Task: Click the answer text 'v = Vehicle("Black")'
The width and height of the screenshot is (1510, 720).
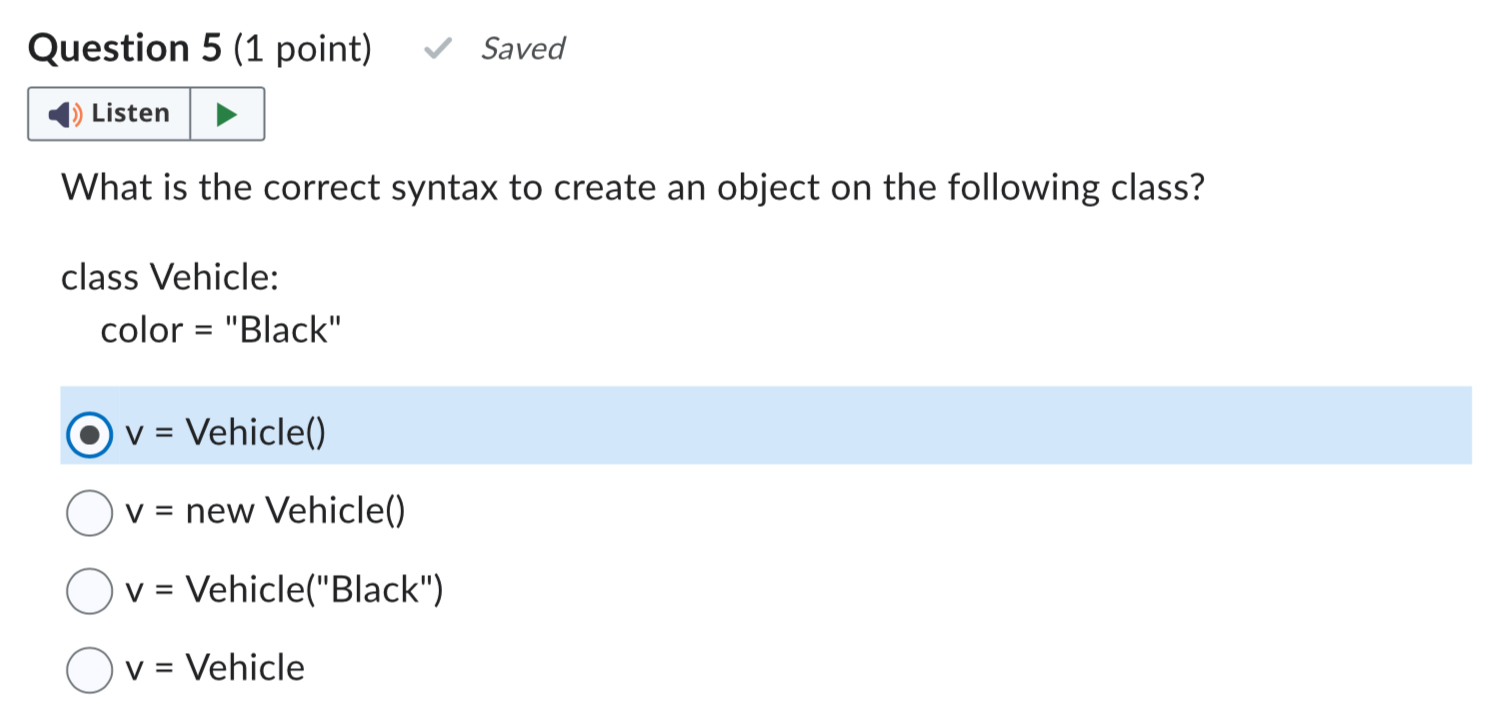Action: click(x=284, y=590)
